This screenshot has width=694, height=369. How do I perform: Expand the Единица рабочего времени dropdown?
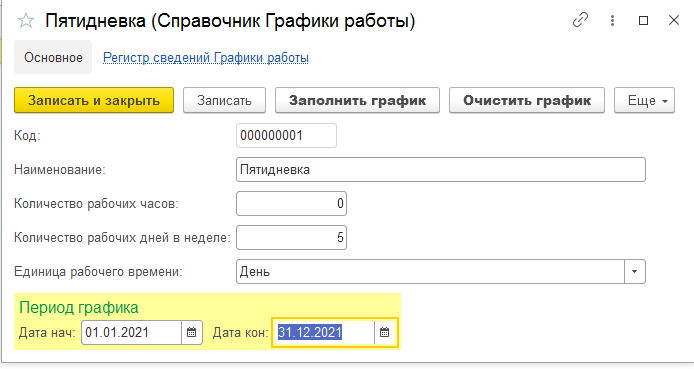click(635, 272)
